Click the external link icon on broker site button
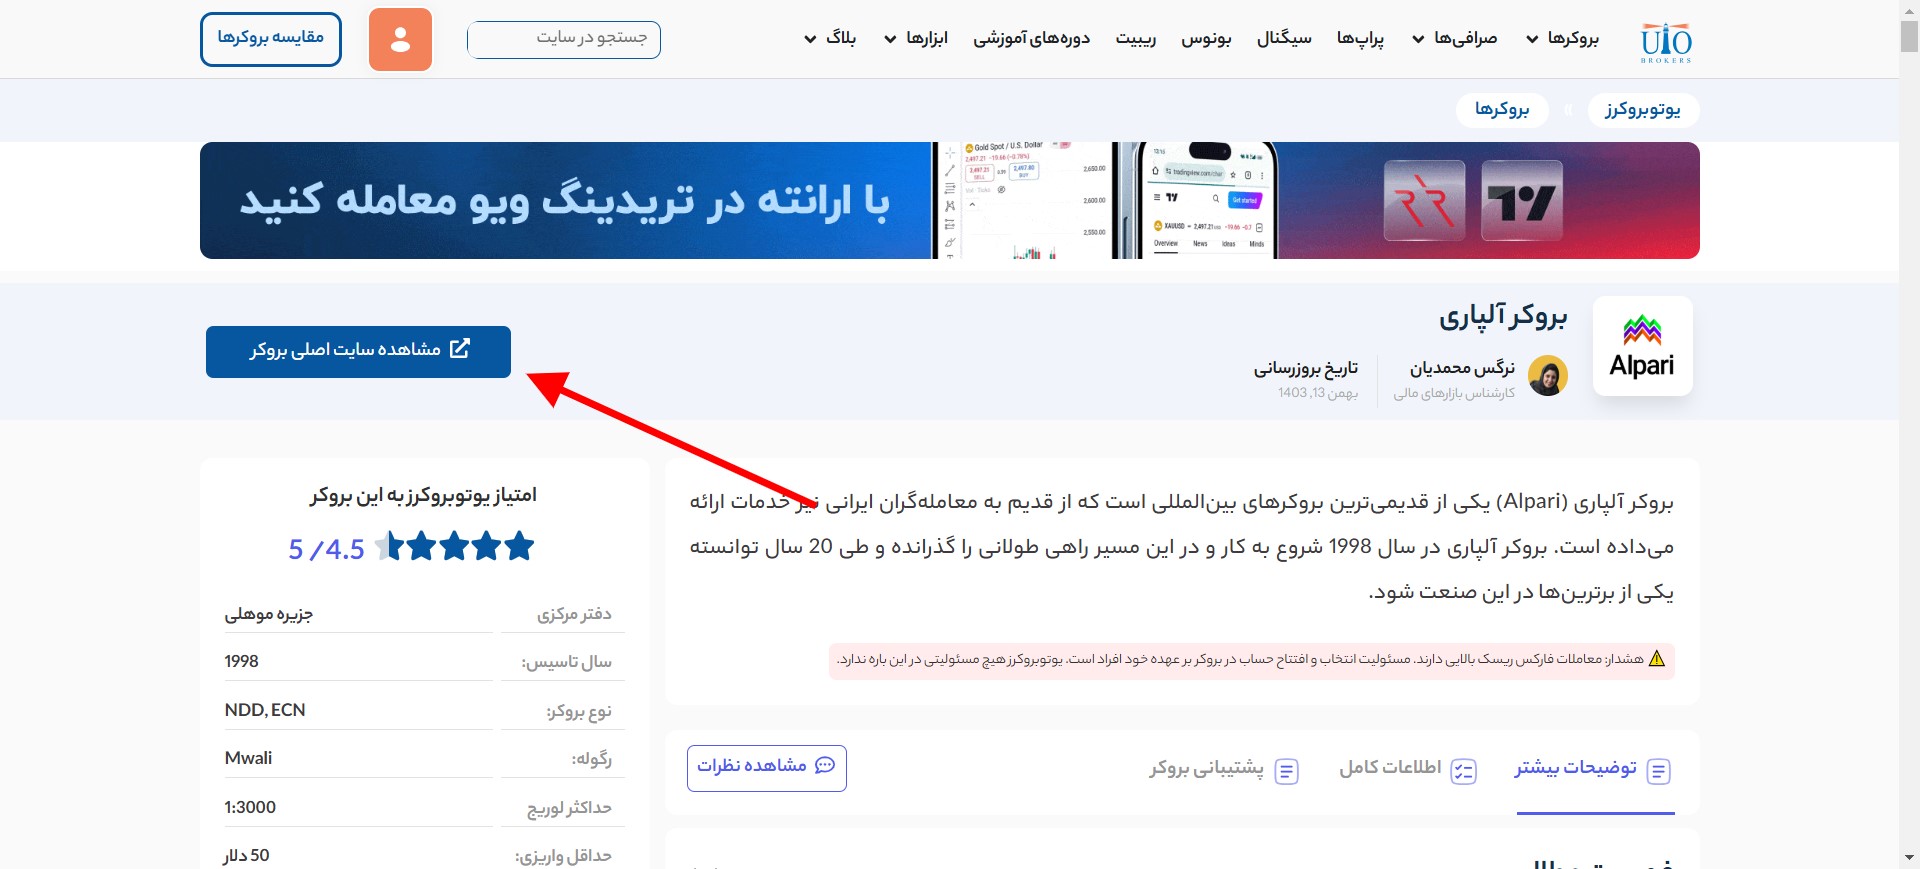Image resolution: width=1920 pixels, height=869 pixels. click(x=460, y=348)
